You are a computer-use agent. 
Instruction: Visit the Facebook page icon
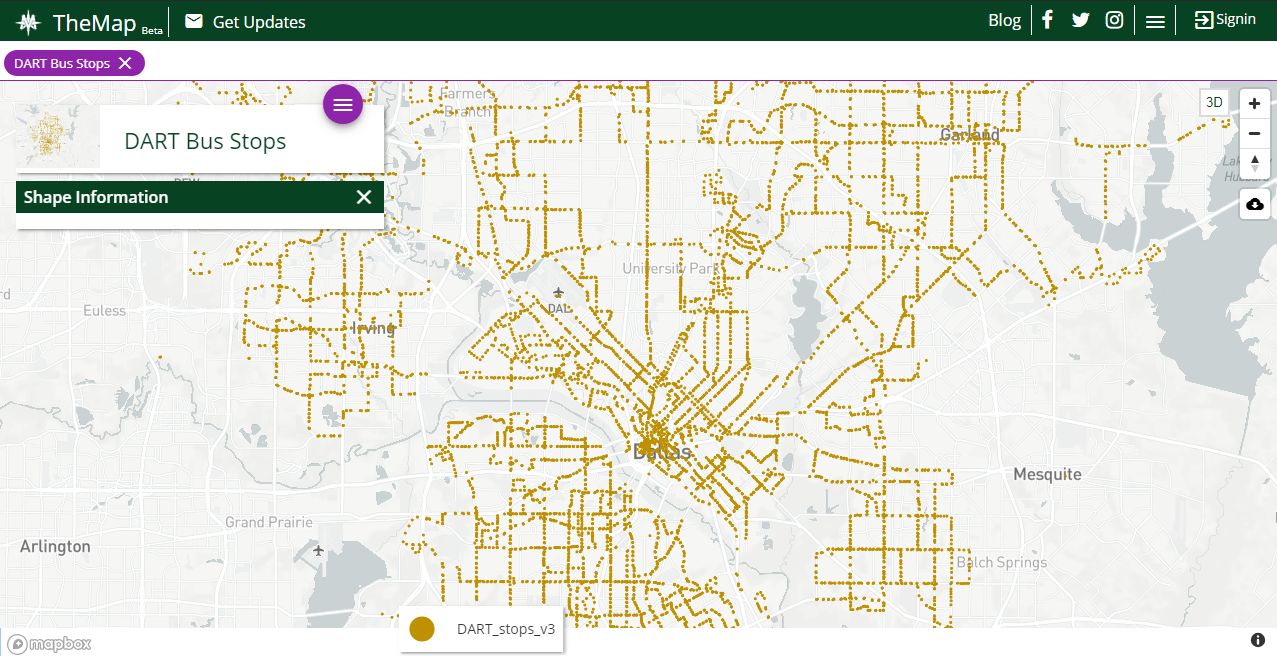[1047, 20]
